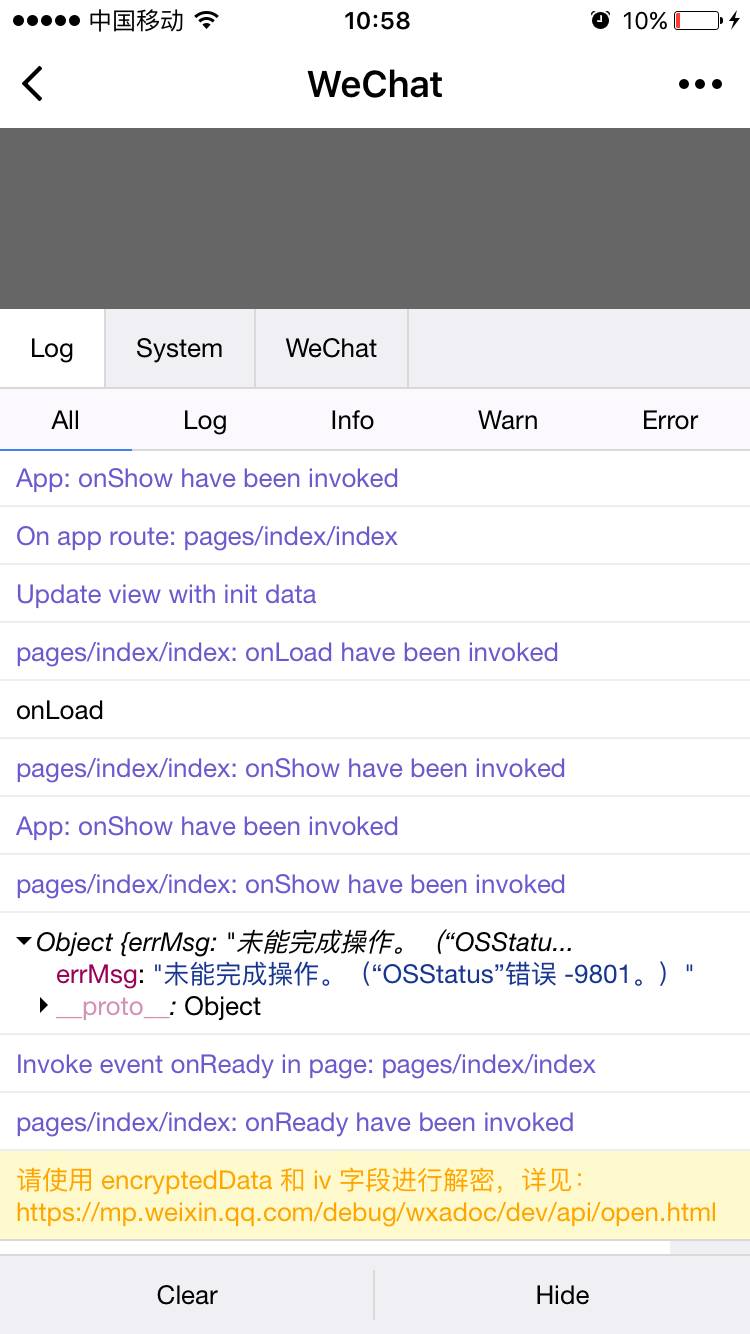Clear the console log
Viewport: 750px width, 1334px height.
coord(187,1295)
